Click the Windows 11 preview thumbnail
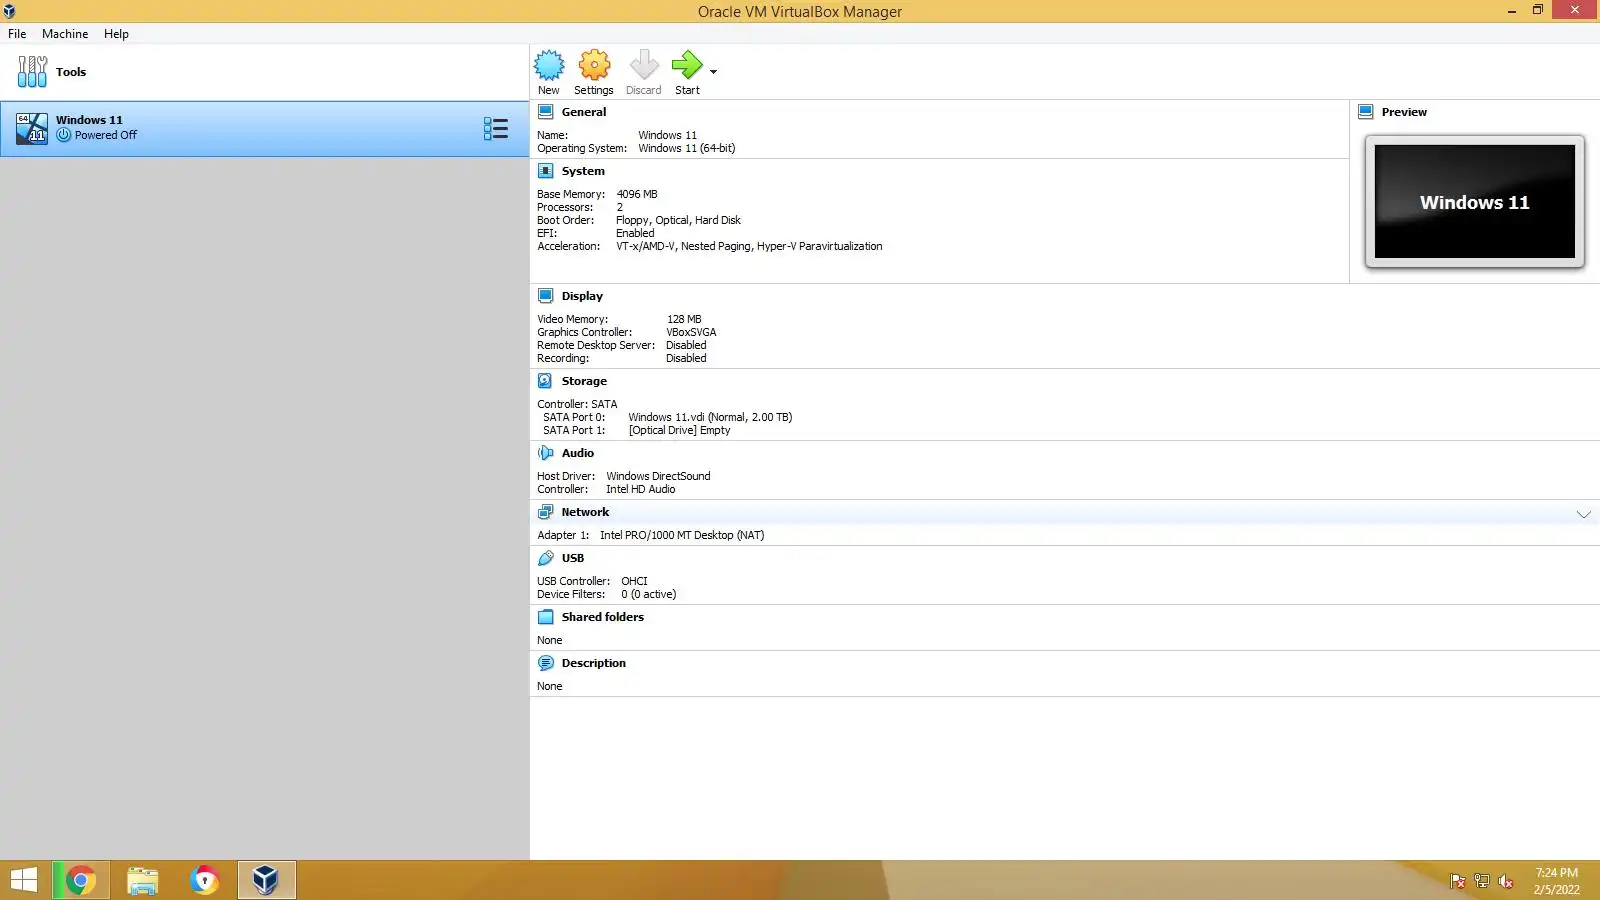Screen dimensions: 1600x900 pyautogui.click(x=1475, y=202)
